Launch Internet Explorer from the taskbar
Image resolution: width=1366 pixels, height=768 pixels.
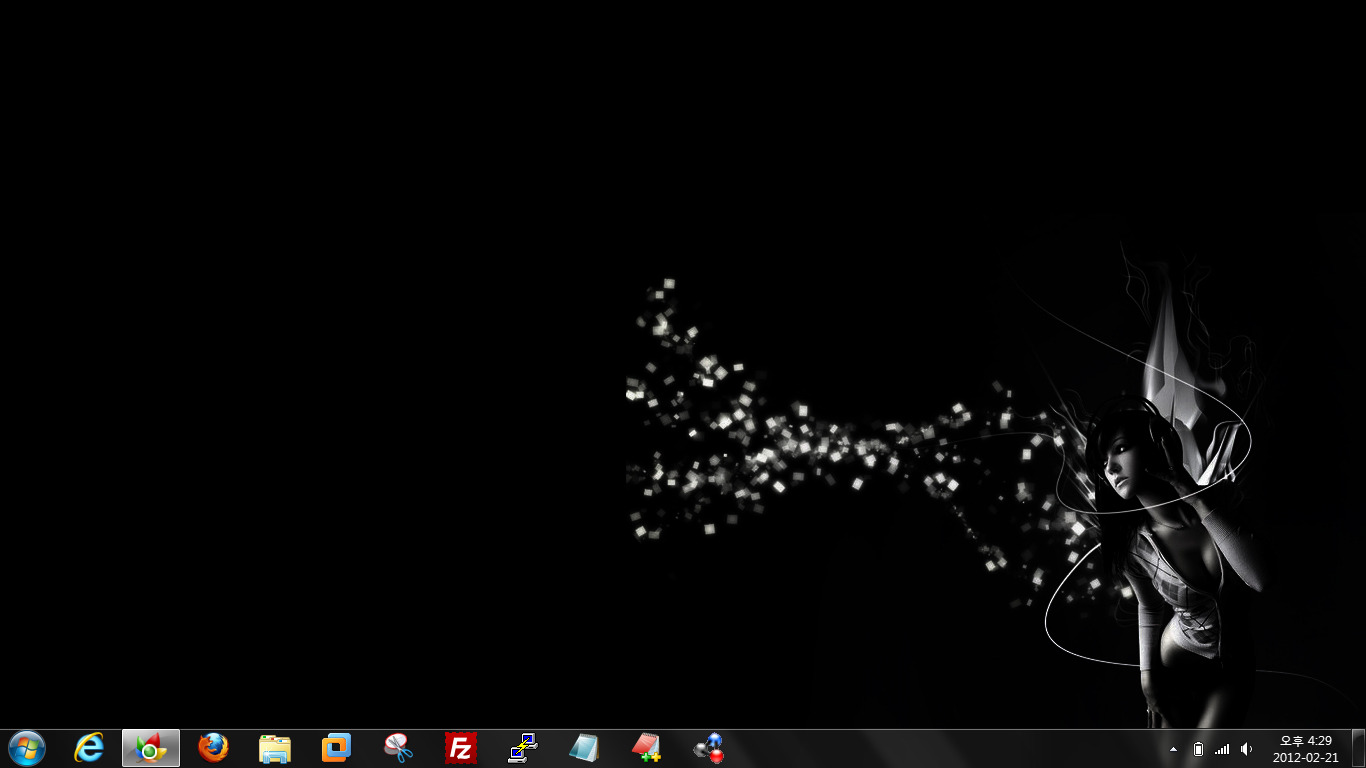pyautogui.click(x=89, y=748)
